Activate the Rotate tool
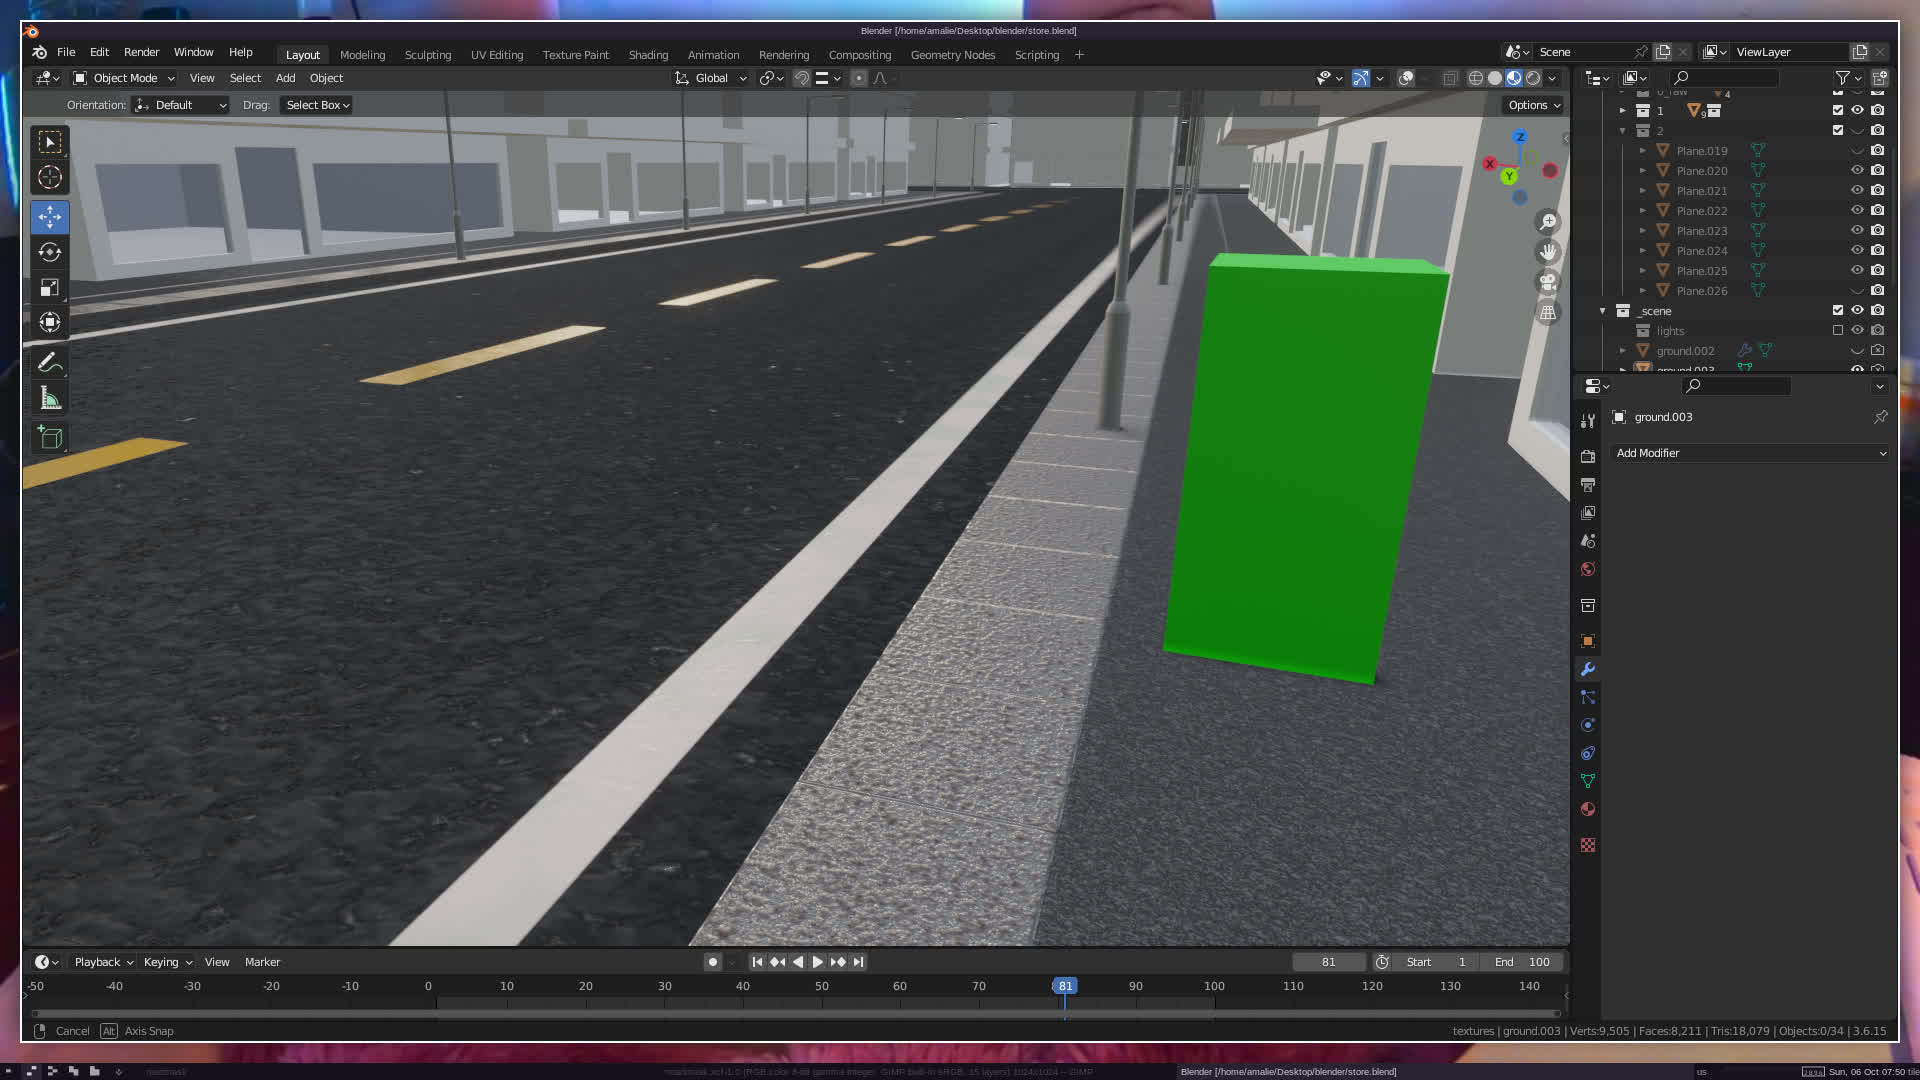 click(x=50, y=252)
